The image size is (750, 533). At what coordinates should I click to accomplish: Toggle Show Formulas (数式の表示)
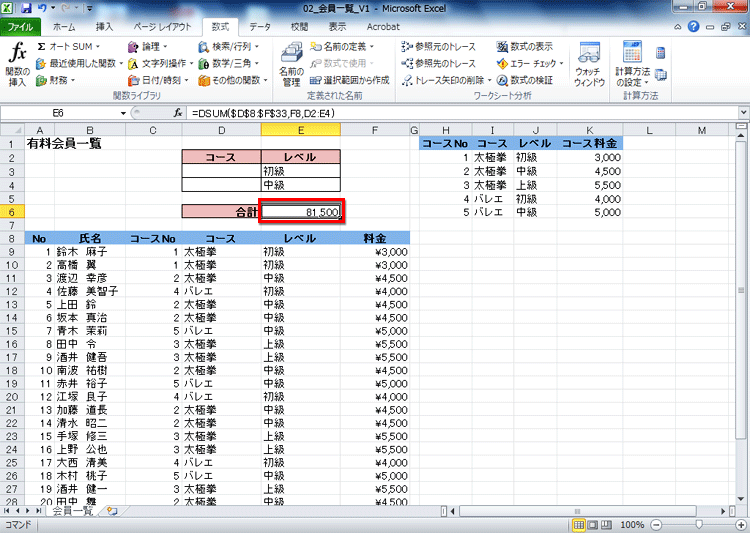pyautogui.click(x=524, y=47)
